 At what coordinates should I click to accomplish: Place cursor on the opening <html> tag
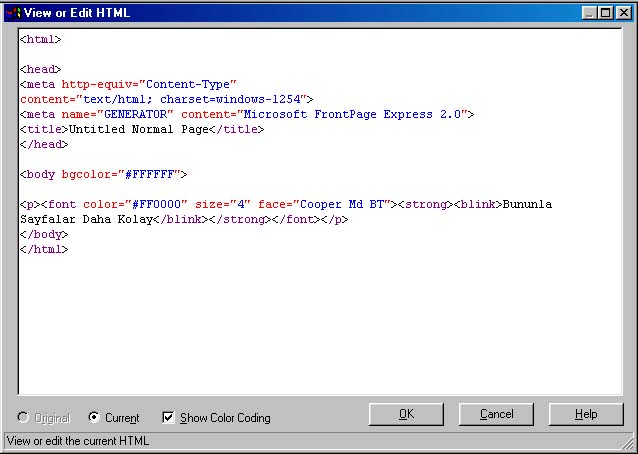point(41,39)
